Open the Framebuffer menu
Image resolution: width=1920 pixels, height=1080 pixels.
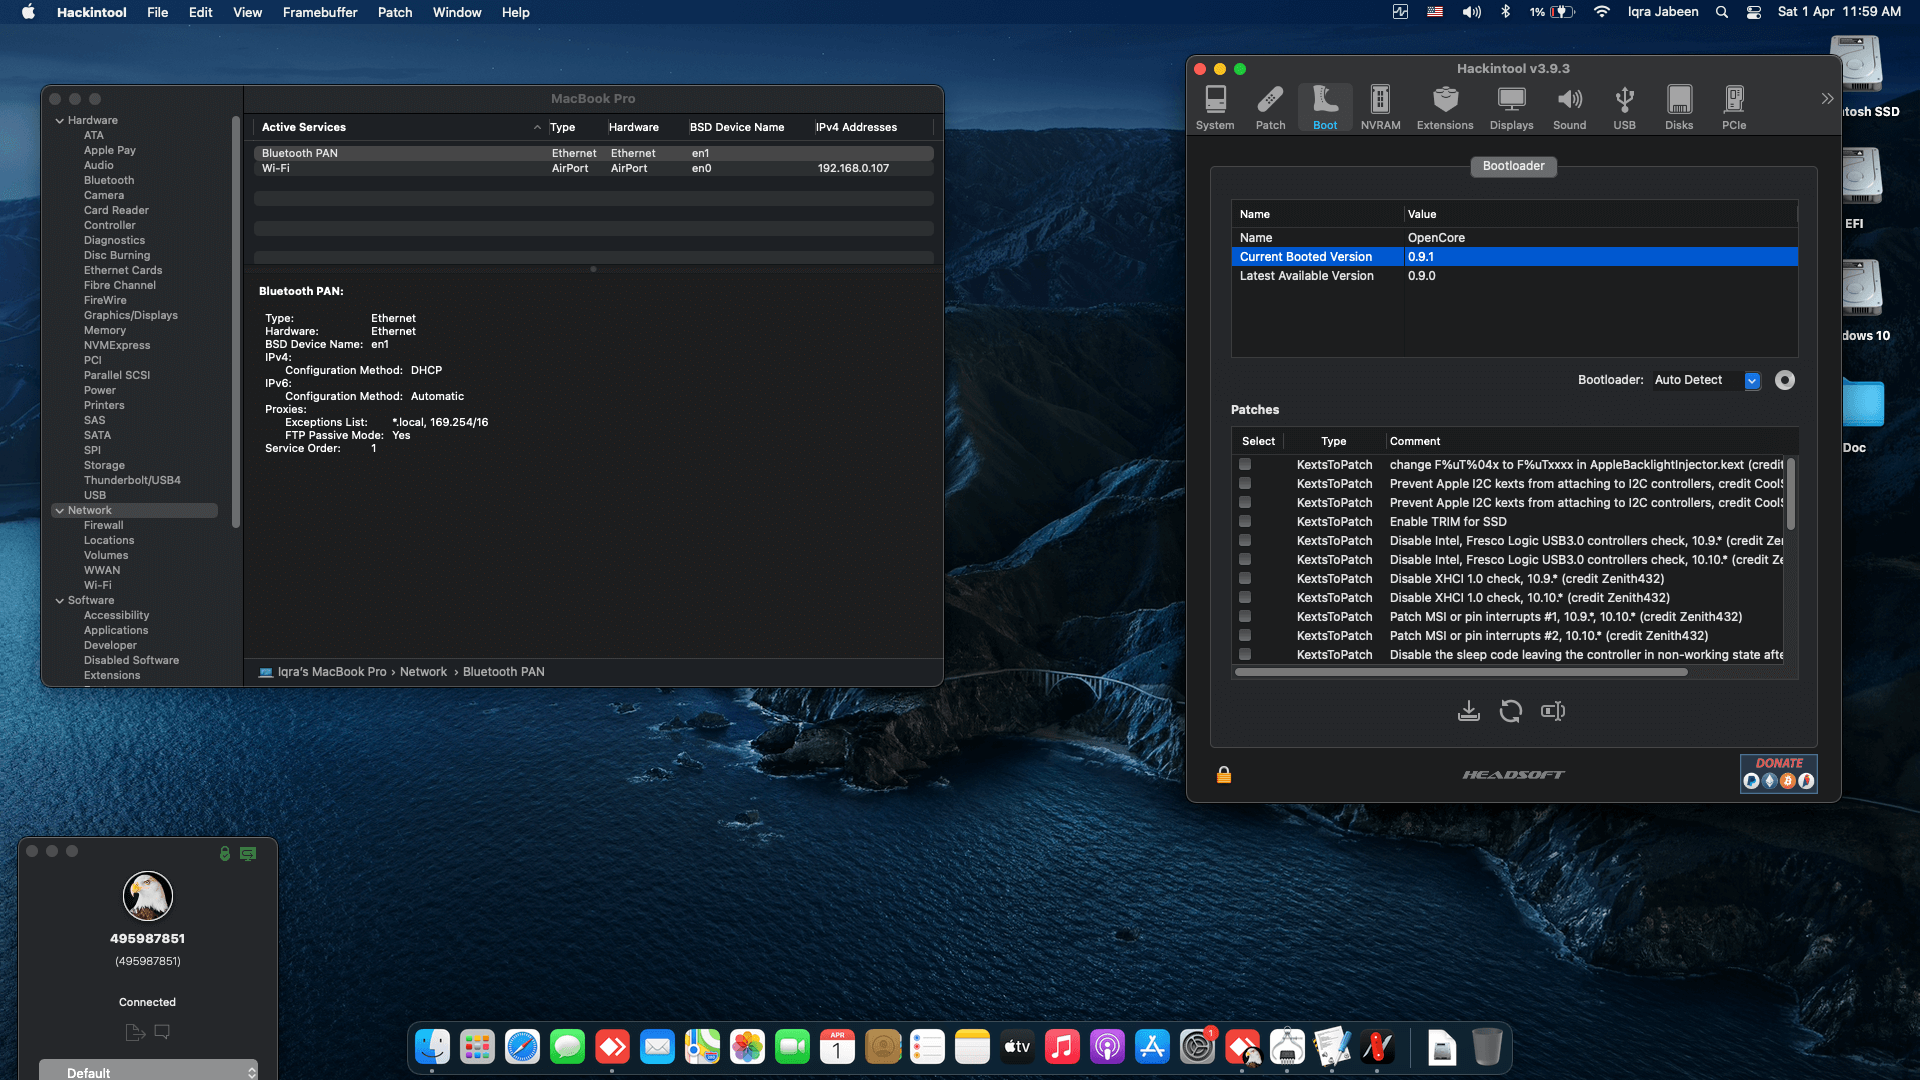click(x=319, y=12)
